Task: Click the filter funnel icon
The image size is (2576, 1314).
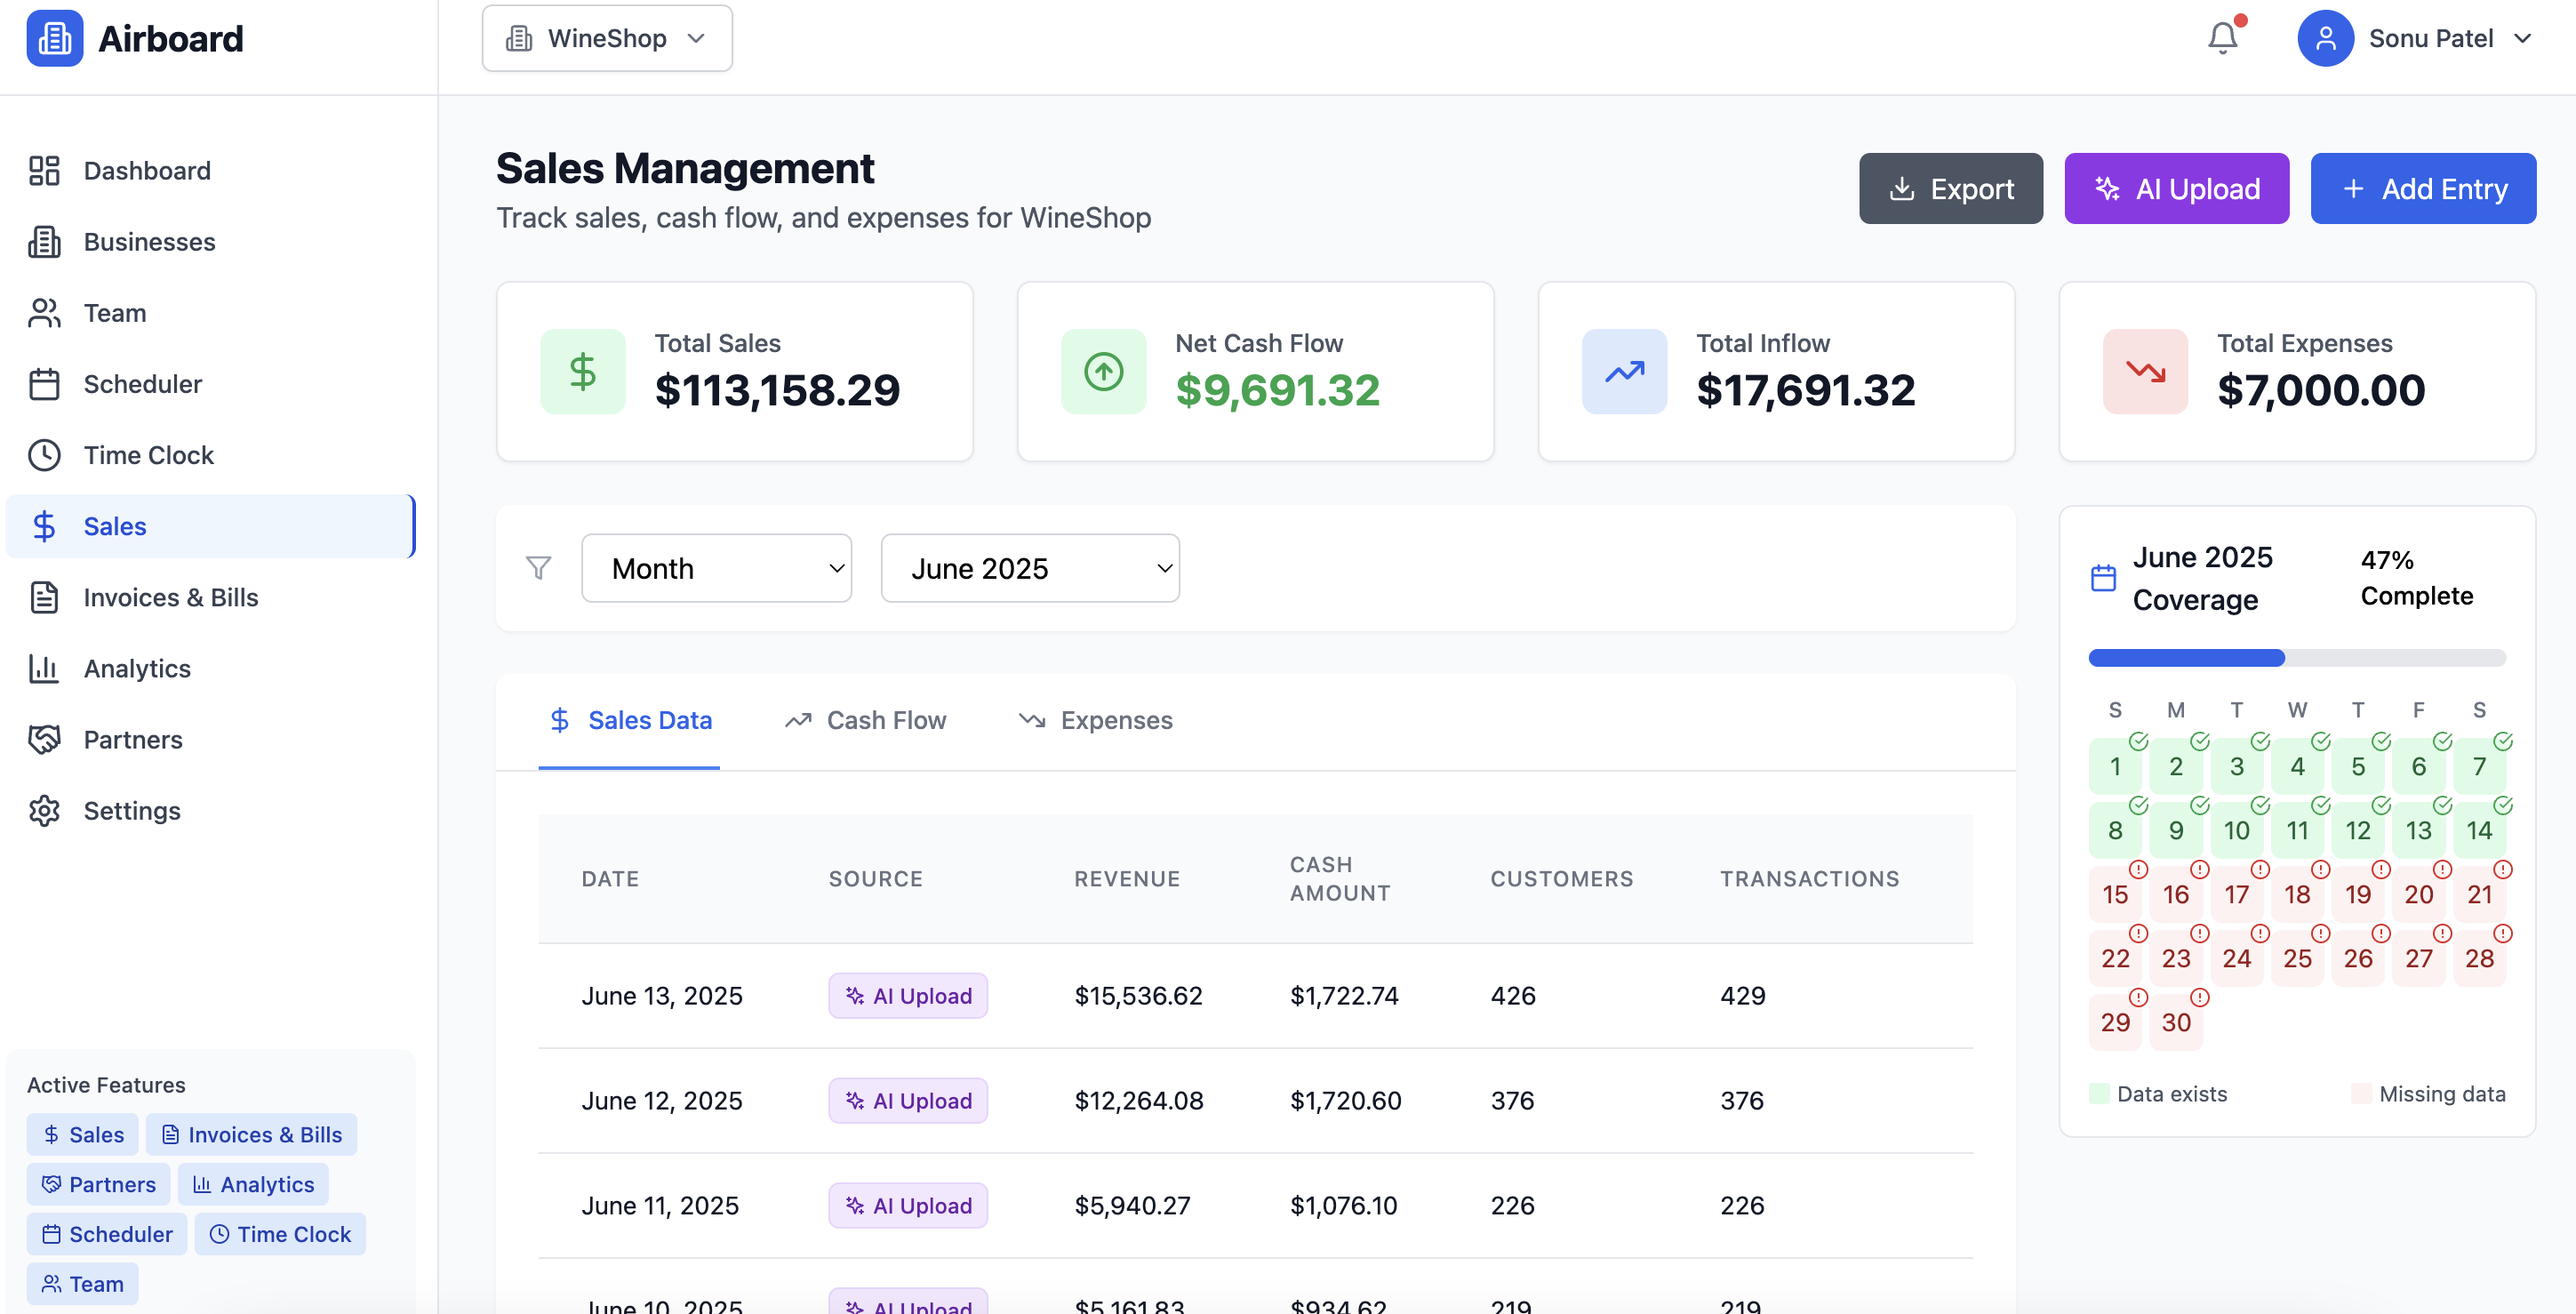Action: pos(538,568)
